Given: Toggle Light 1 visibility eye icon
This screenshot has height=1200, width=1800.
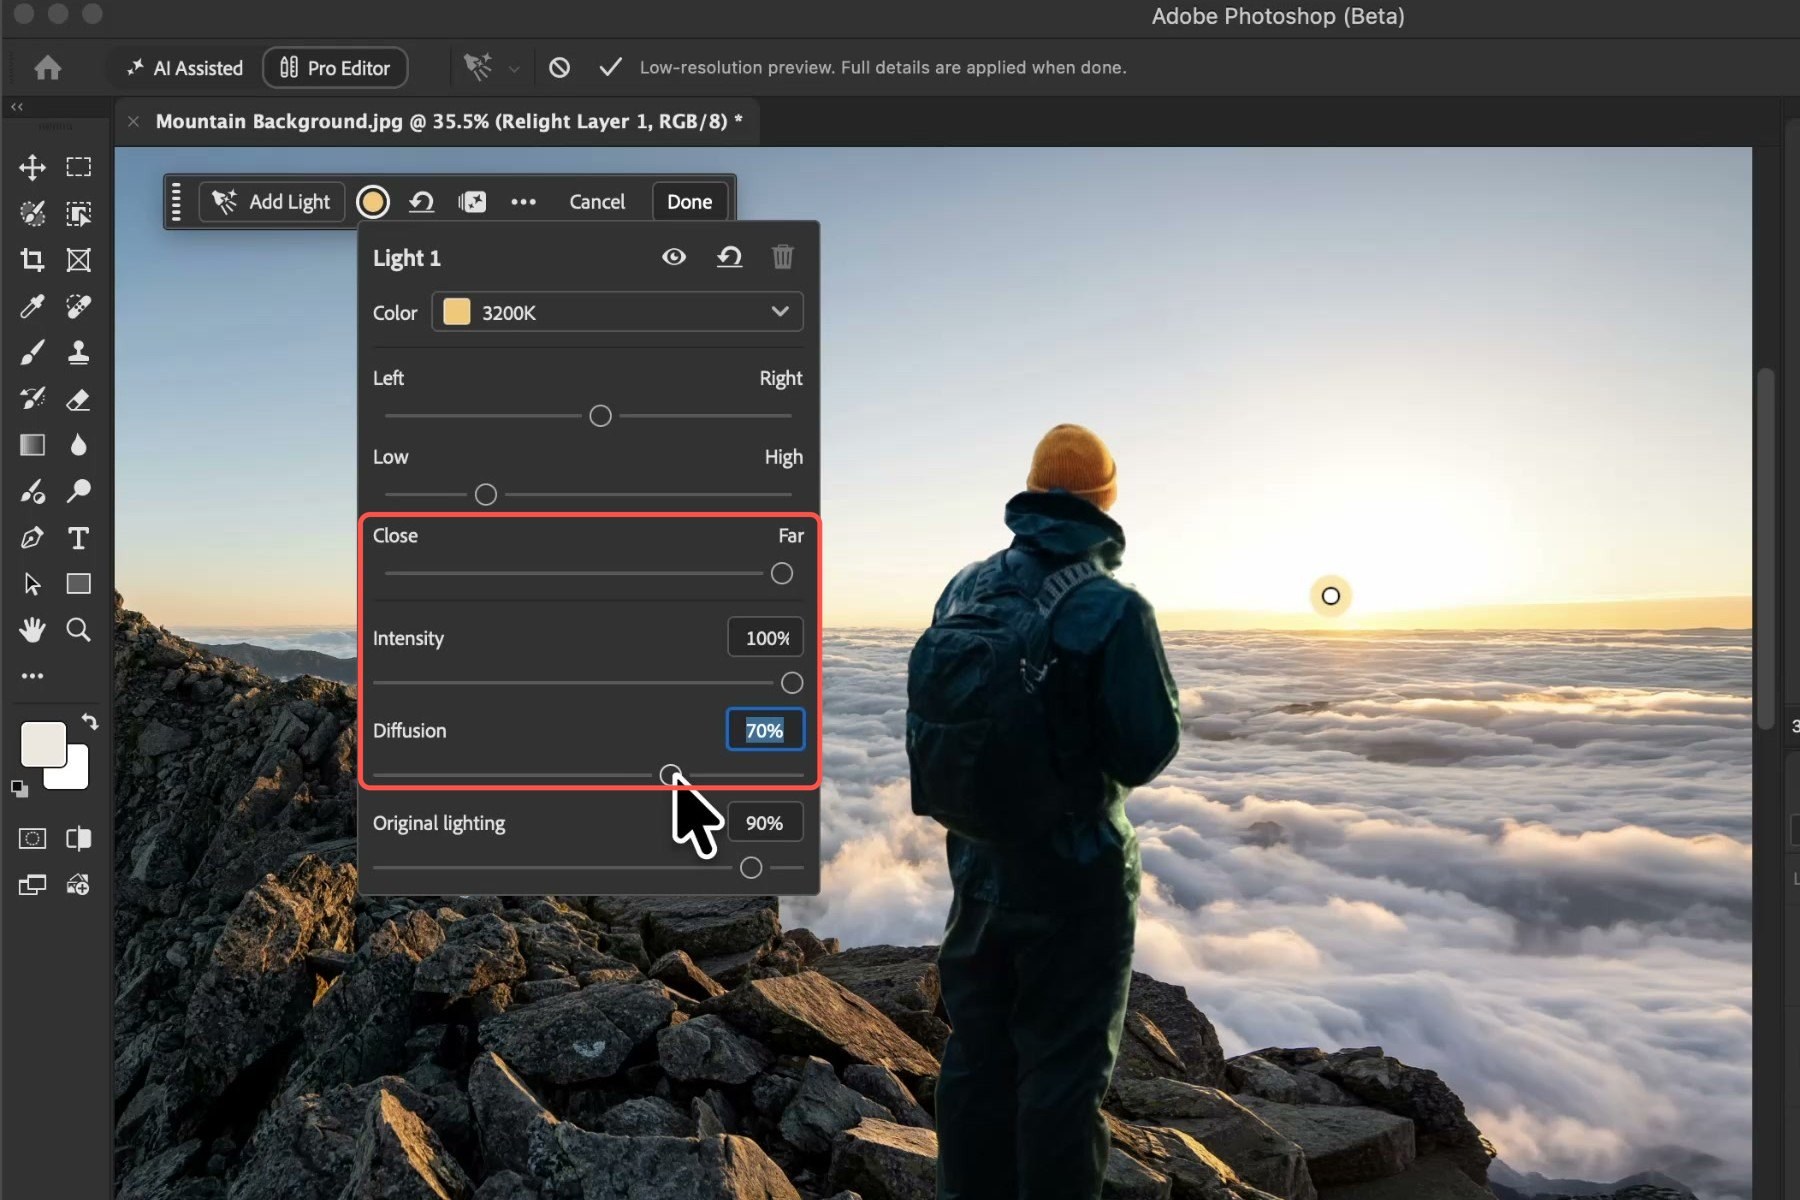Looking at the screenshot, I should pyautogui.click(x=674, y=257).
